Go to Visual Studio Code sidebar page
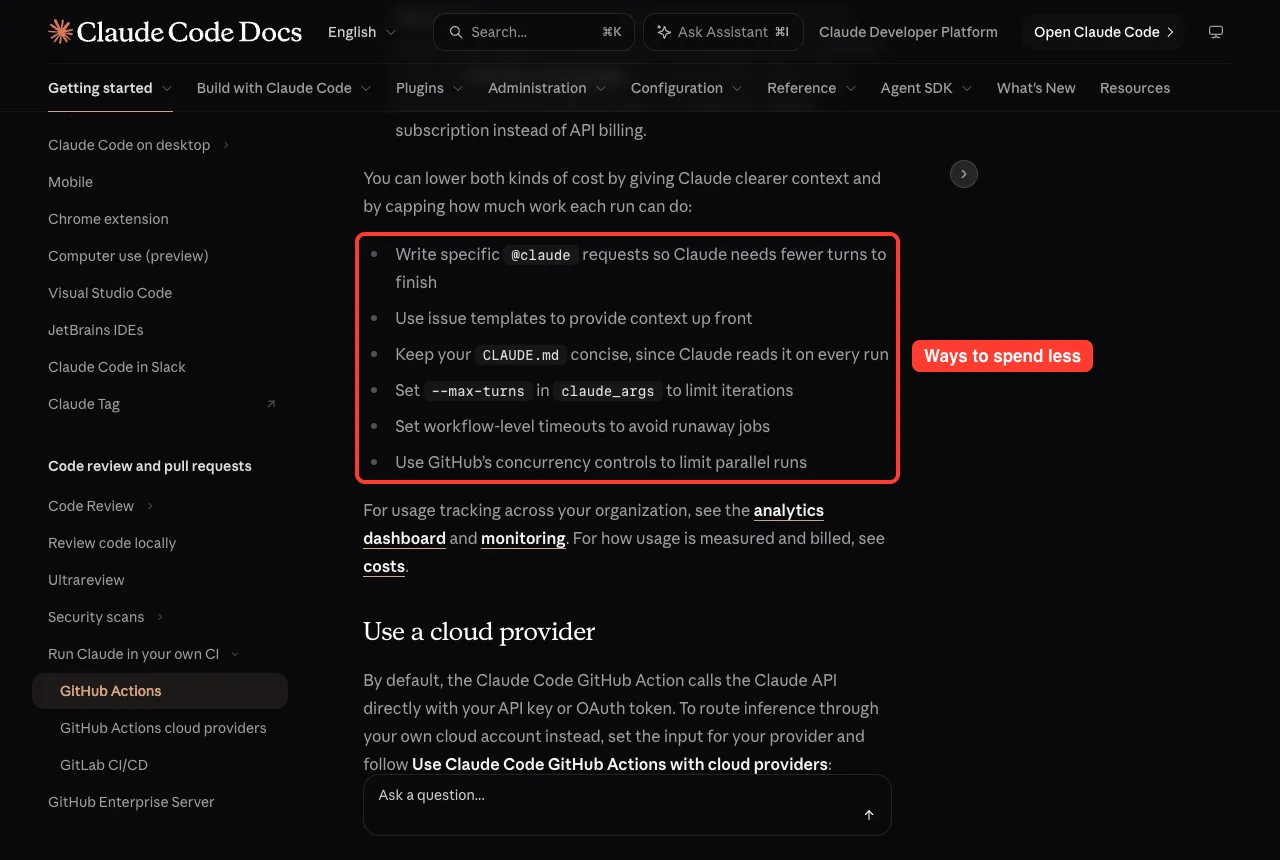The width and height of the screenshot is (1280, 860). (x=110, y=293)
